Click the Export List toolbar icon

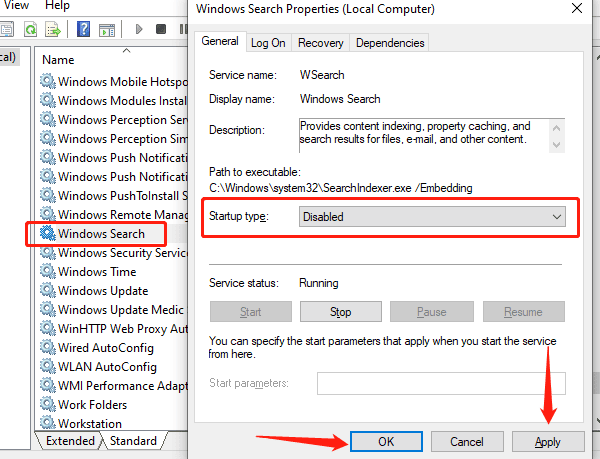(53, 29)
